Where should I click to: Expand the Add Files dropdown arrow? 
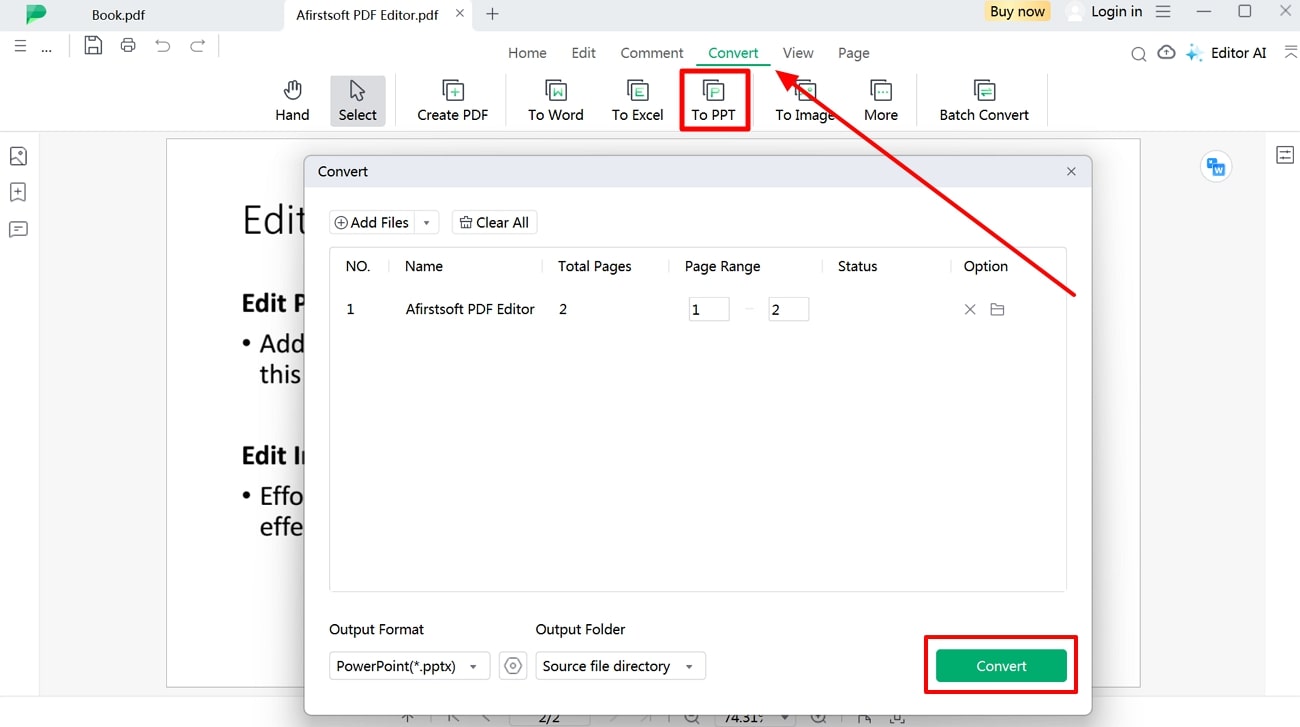pos(427,223)
